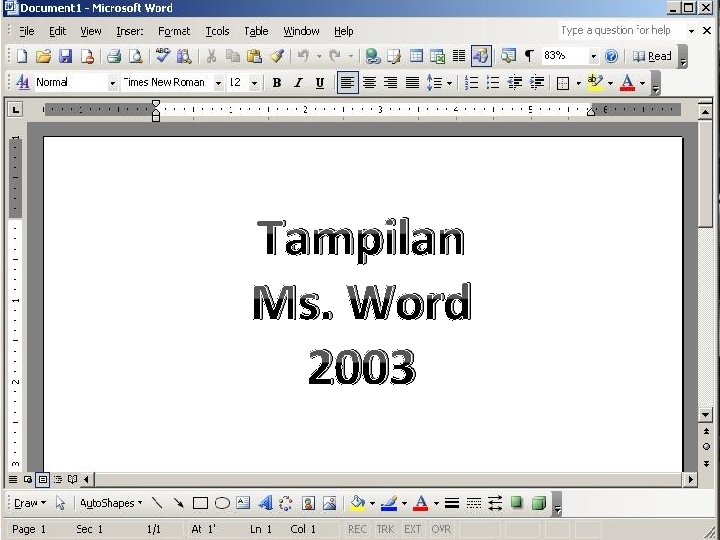720x540 pixels.
Task: Click the Select Browse Object button
Action: [706, 446]
